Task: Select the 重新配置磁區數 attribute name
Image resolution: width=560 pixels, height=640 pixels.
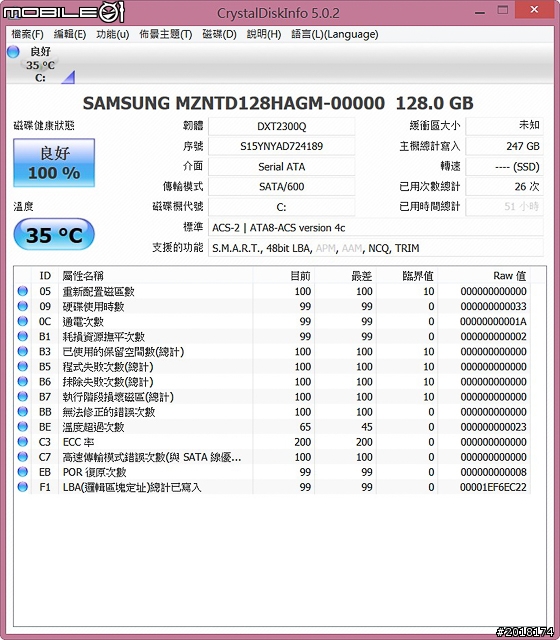Action: (x=98, y=291)
